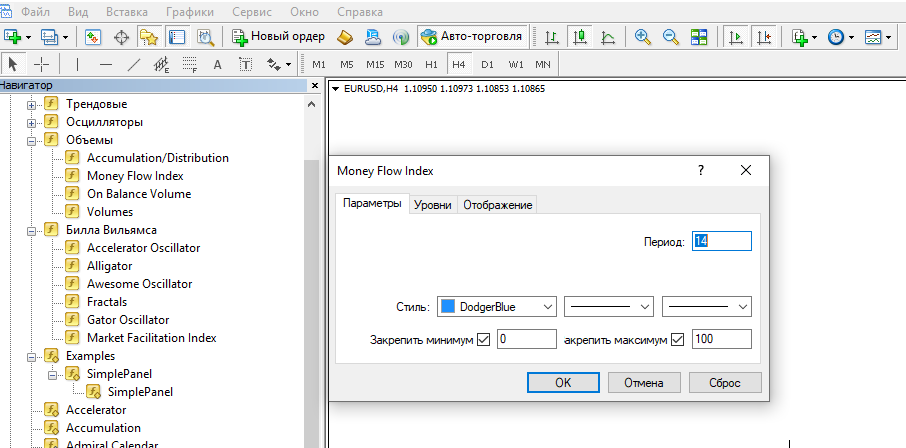Toggle the Terminal panel icon
Image resolution: width=906 pixels, height=448 pixels.
click(x=177, y=37)
